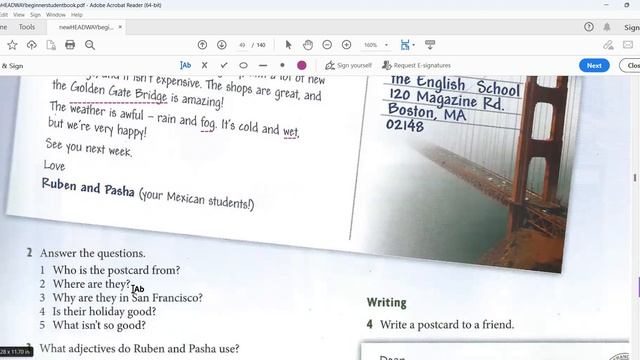Click 'Is their holiday good?' question
640x360 pixels.
coord(104,311)
